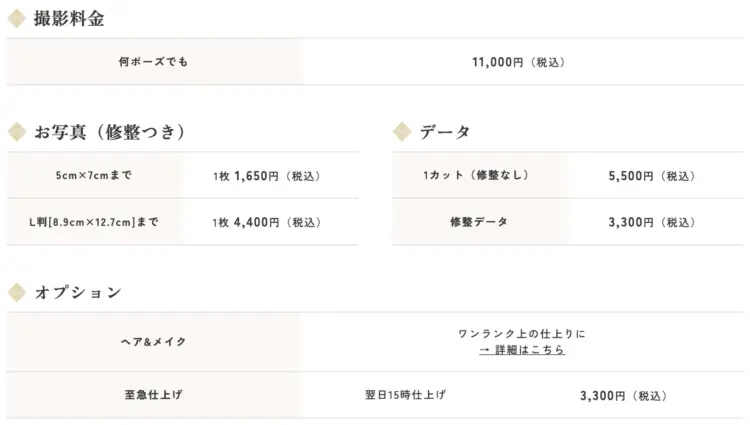The width and height of the screenshot is (750, 425).
Task: Click the データ section heading
Action: click(445, 132)
